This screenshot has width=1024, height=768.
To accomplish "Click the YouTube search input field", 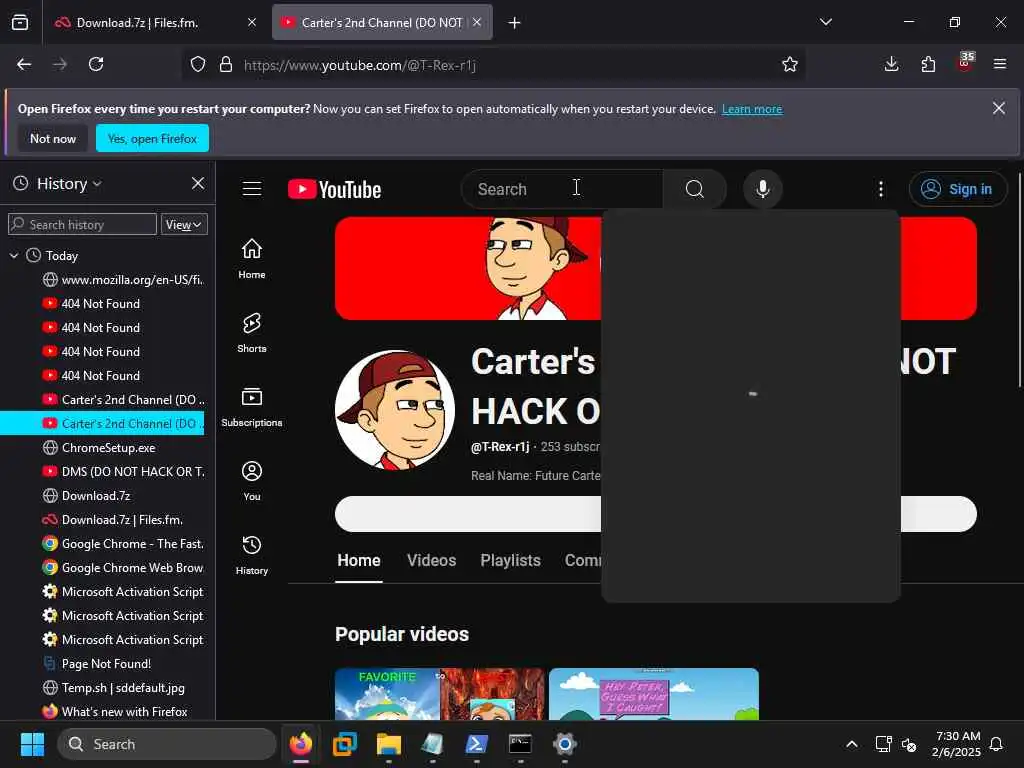I will [x=562, y=189].
